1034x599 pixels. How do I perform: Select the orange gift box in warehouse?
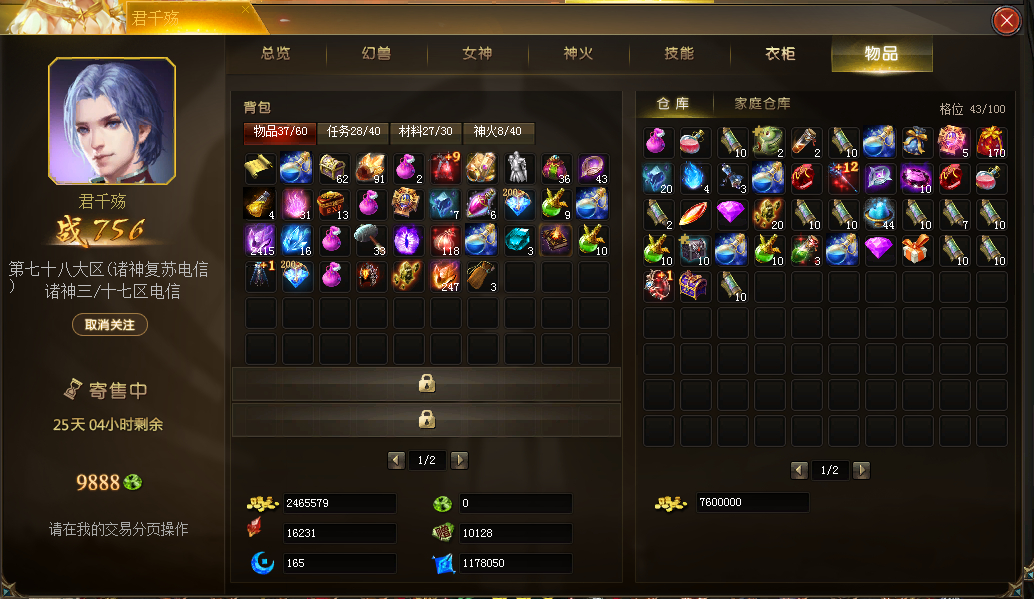coord(917,251)
